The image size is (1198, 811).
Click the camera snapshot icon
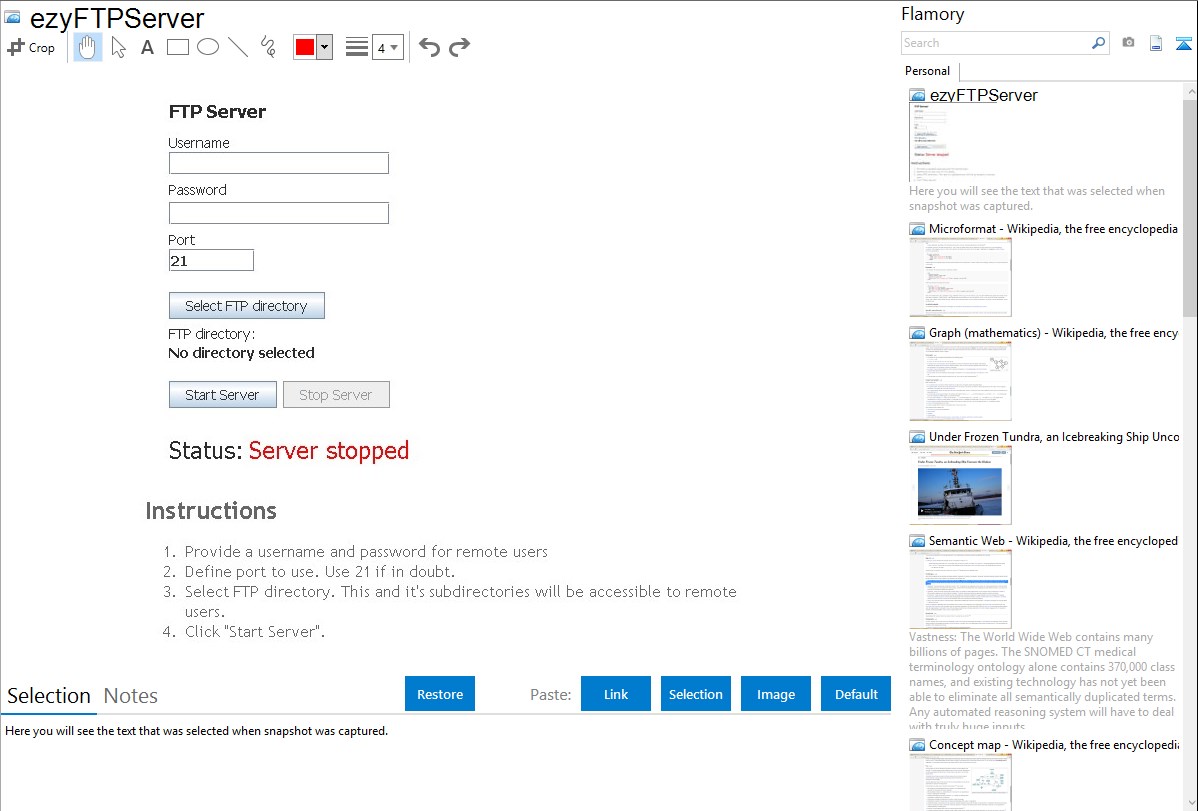(x=1128, y=43)
